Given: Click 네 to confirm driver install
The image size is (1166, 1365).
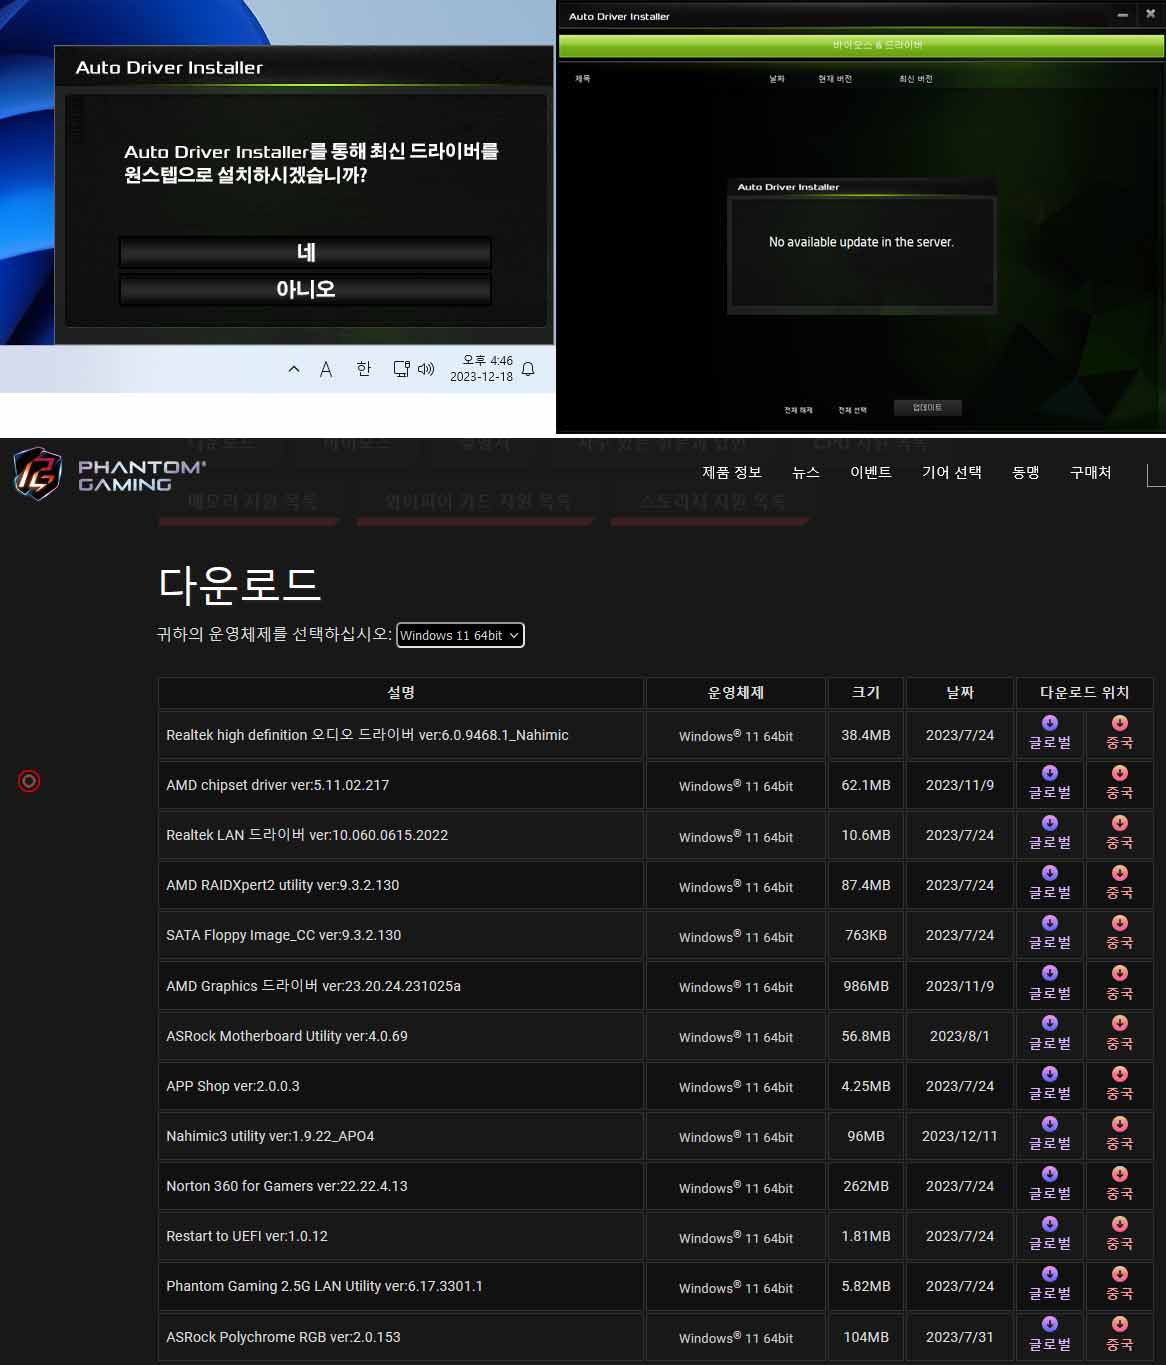Looking at the screenshot, I should (305, 252).
